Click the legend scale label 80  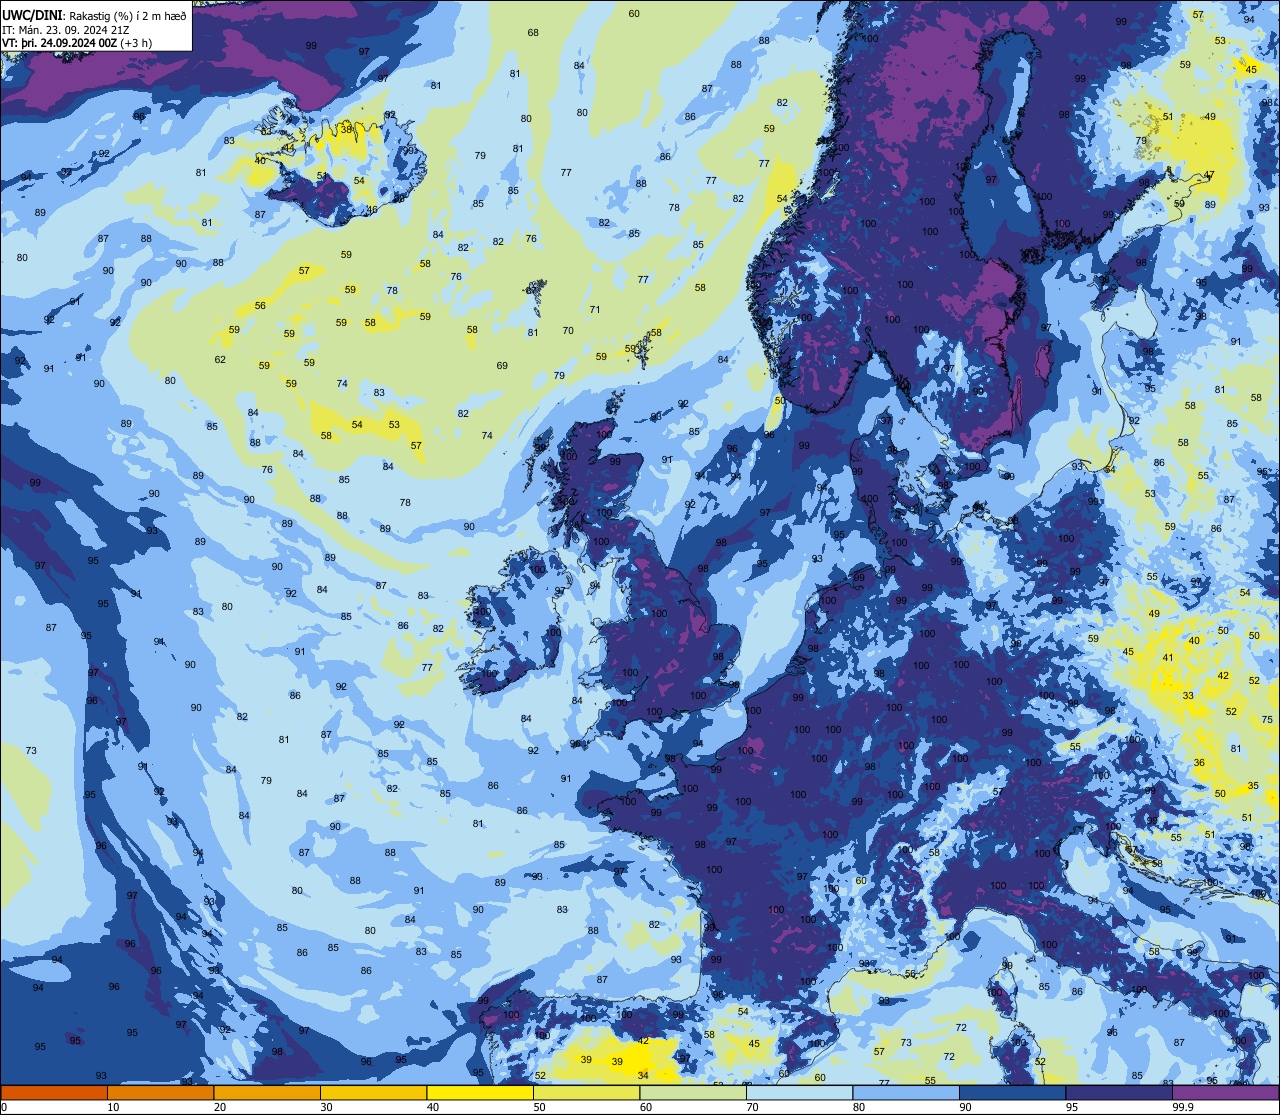click(859, 1107)
